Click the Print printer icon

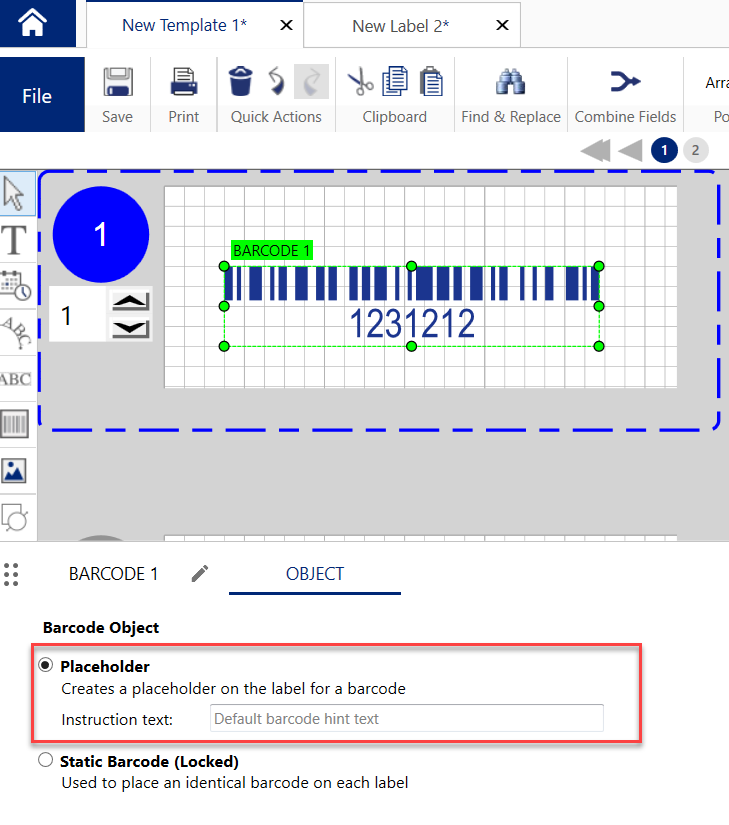pyautogui.click(x=184, y=82)
